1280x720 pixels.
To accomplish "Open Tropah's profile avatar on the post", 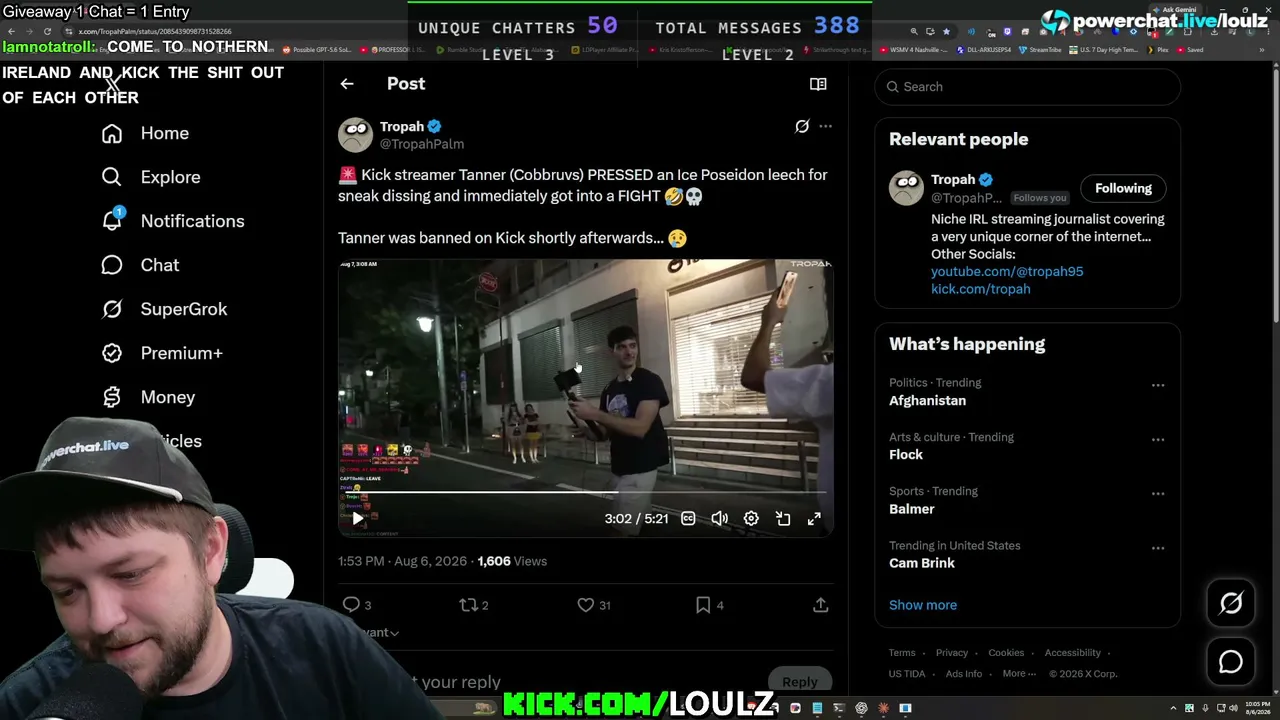I will [355, 135].
